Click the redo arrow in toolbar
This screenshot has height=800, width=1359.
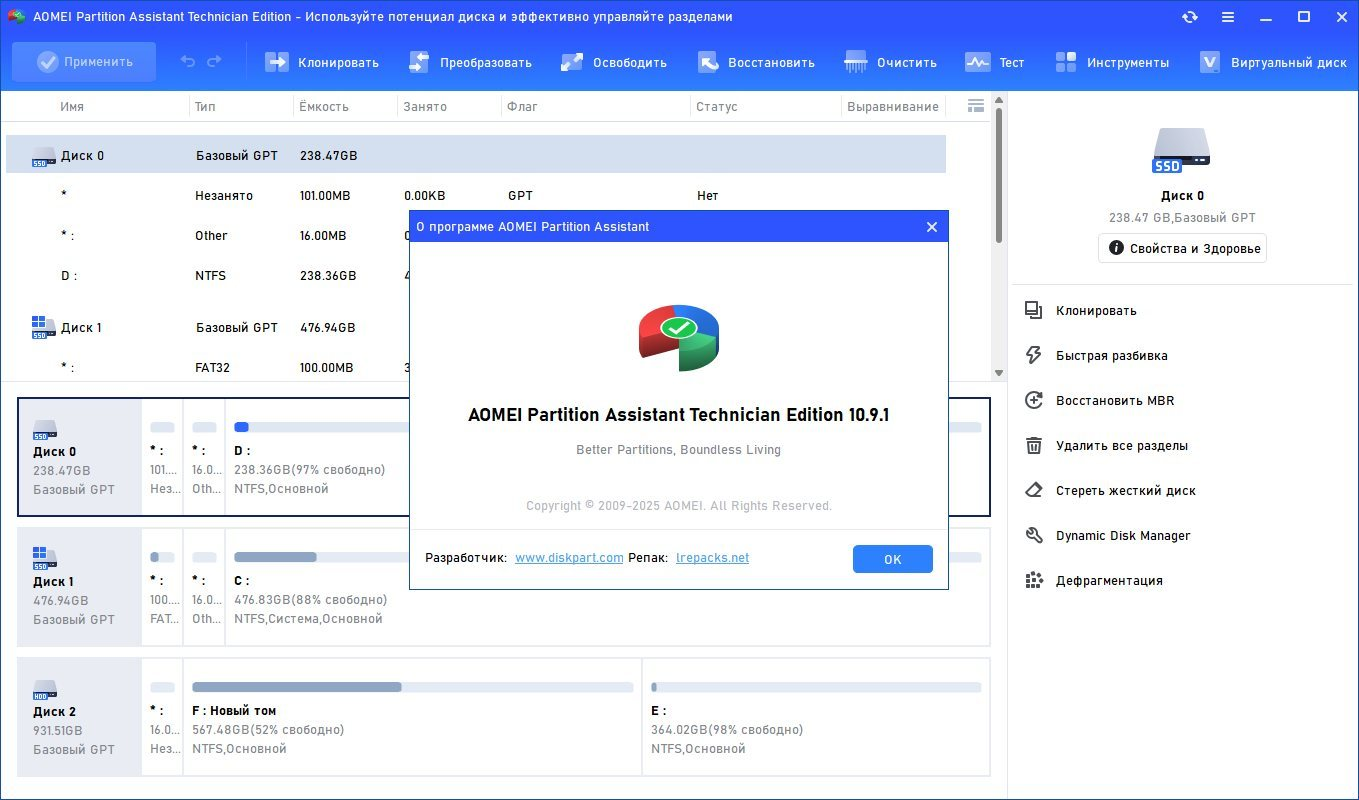click(x=214, y=62)
